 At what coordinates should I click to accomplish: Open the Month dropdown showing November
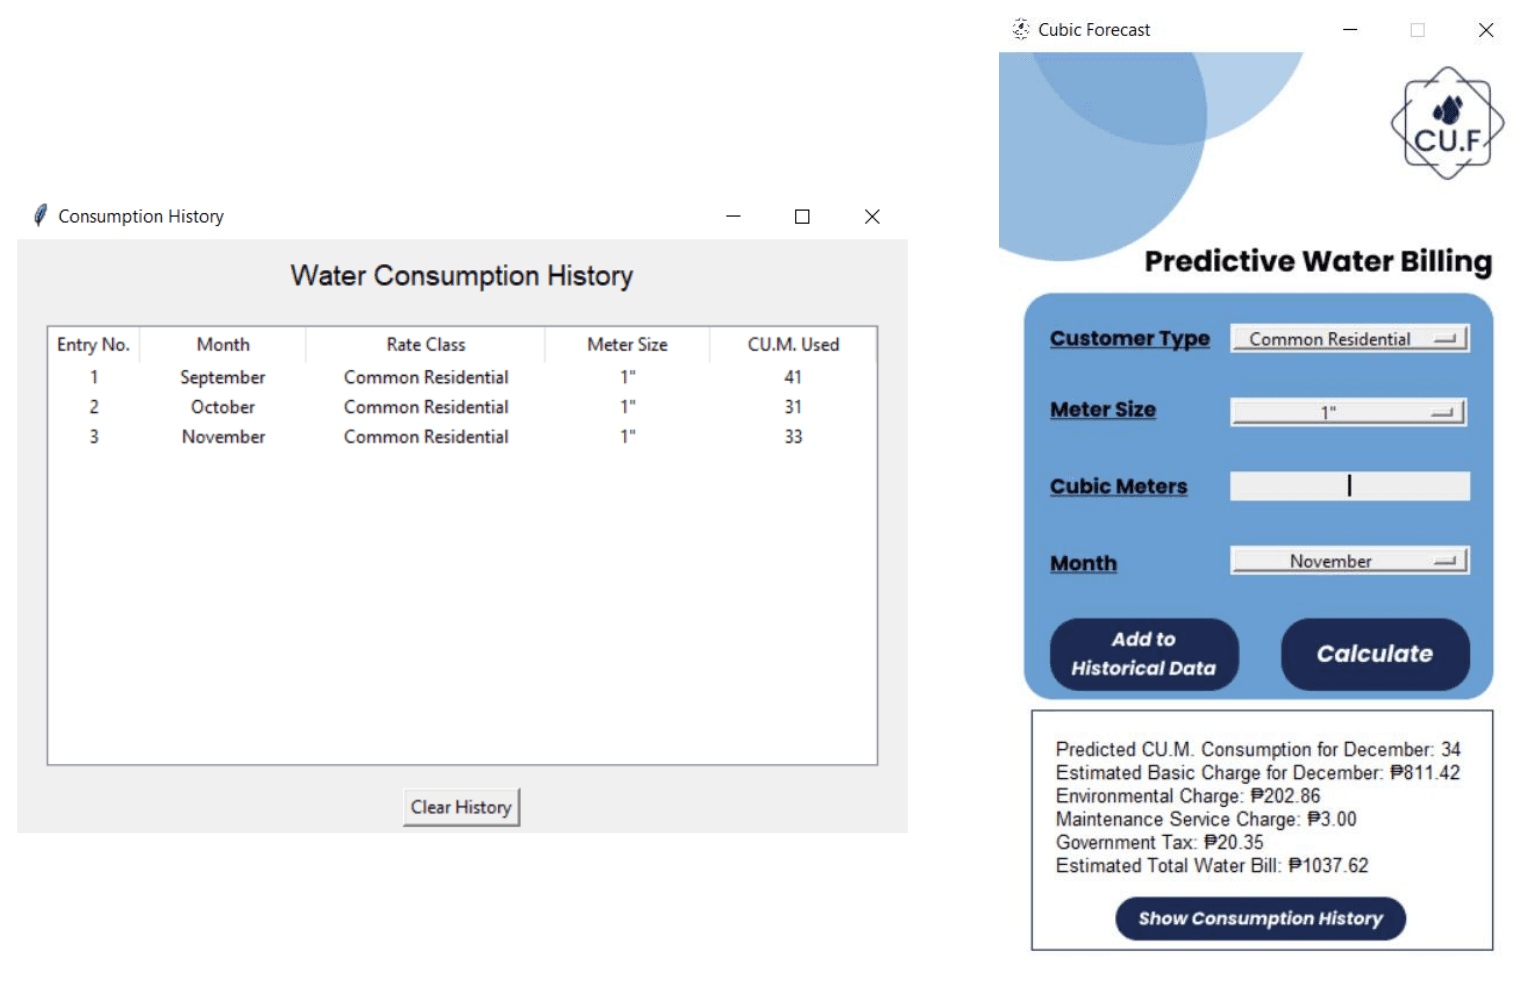coord(1349,561)
